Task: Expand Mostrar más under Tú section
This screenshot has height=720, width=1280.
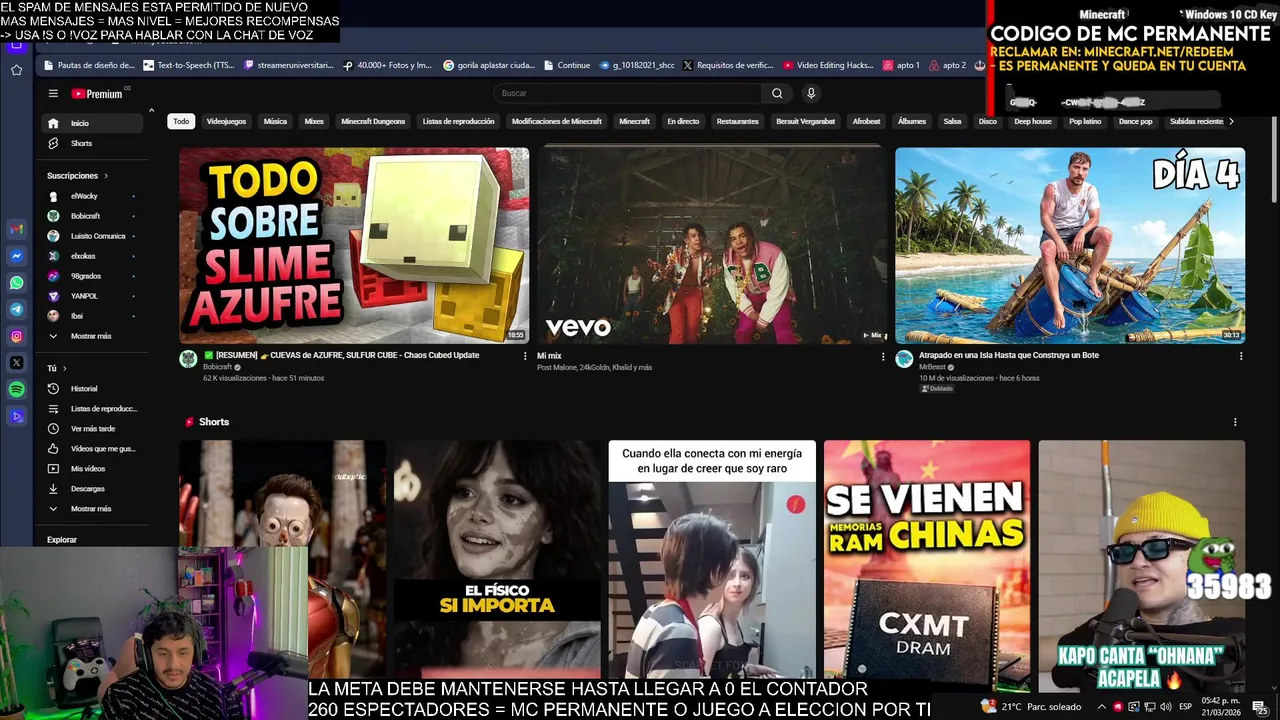Action: pyautogui.click(x=92, y=508)
